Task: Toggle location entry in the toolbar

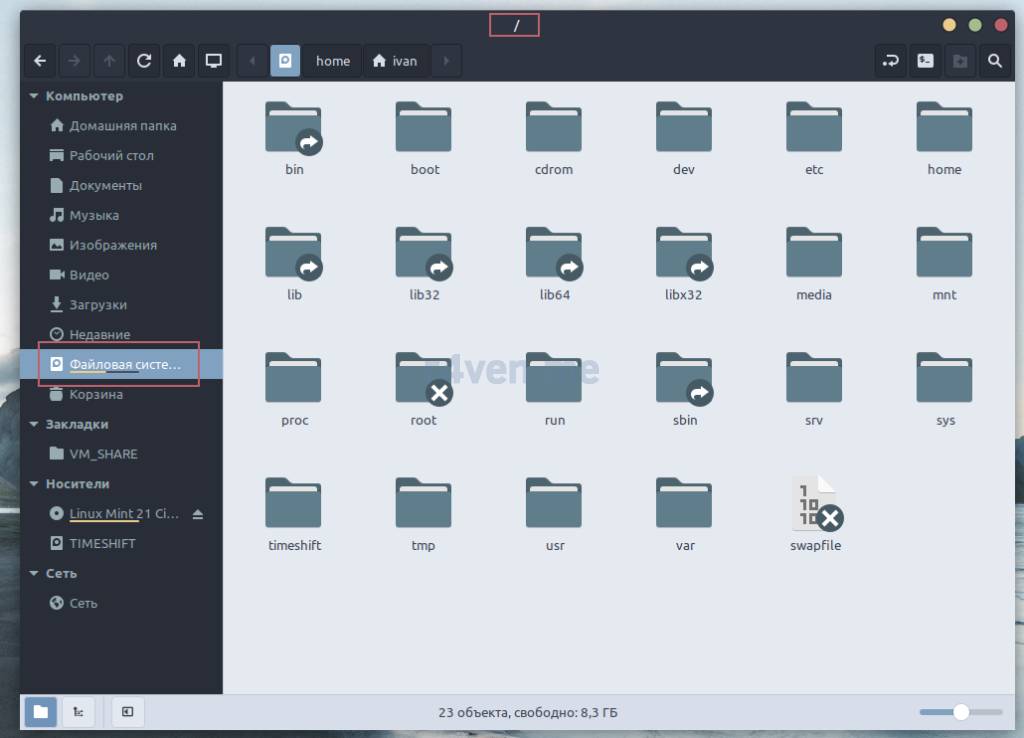Action: coord(890,61)
